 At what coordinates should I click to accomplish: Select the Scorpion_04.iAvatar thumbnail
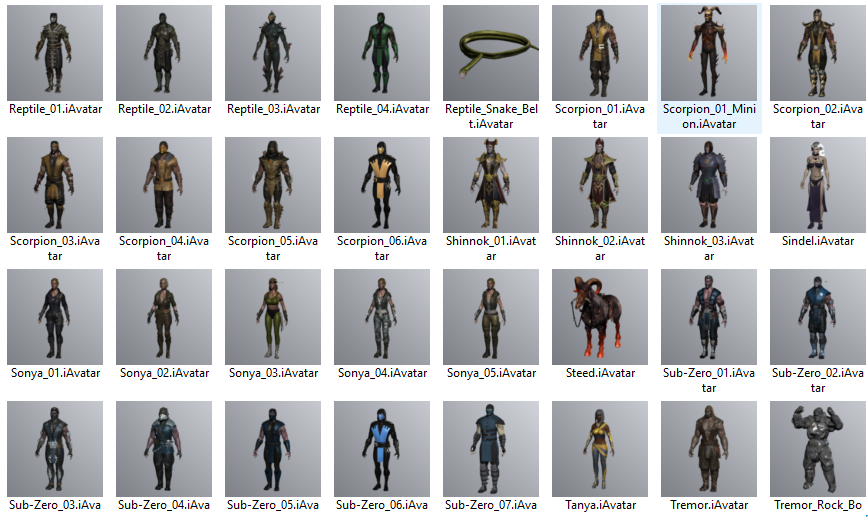pyautogui.click(x=164, y=185)
